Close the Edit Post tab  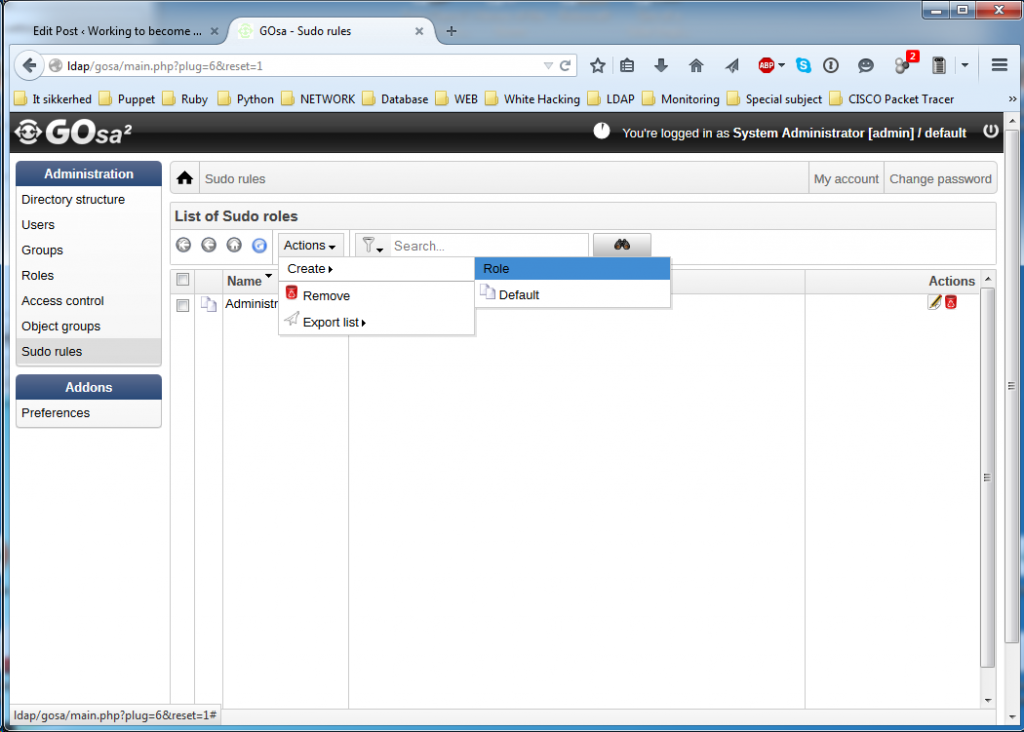(214, 31)
